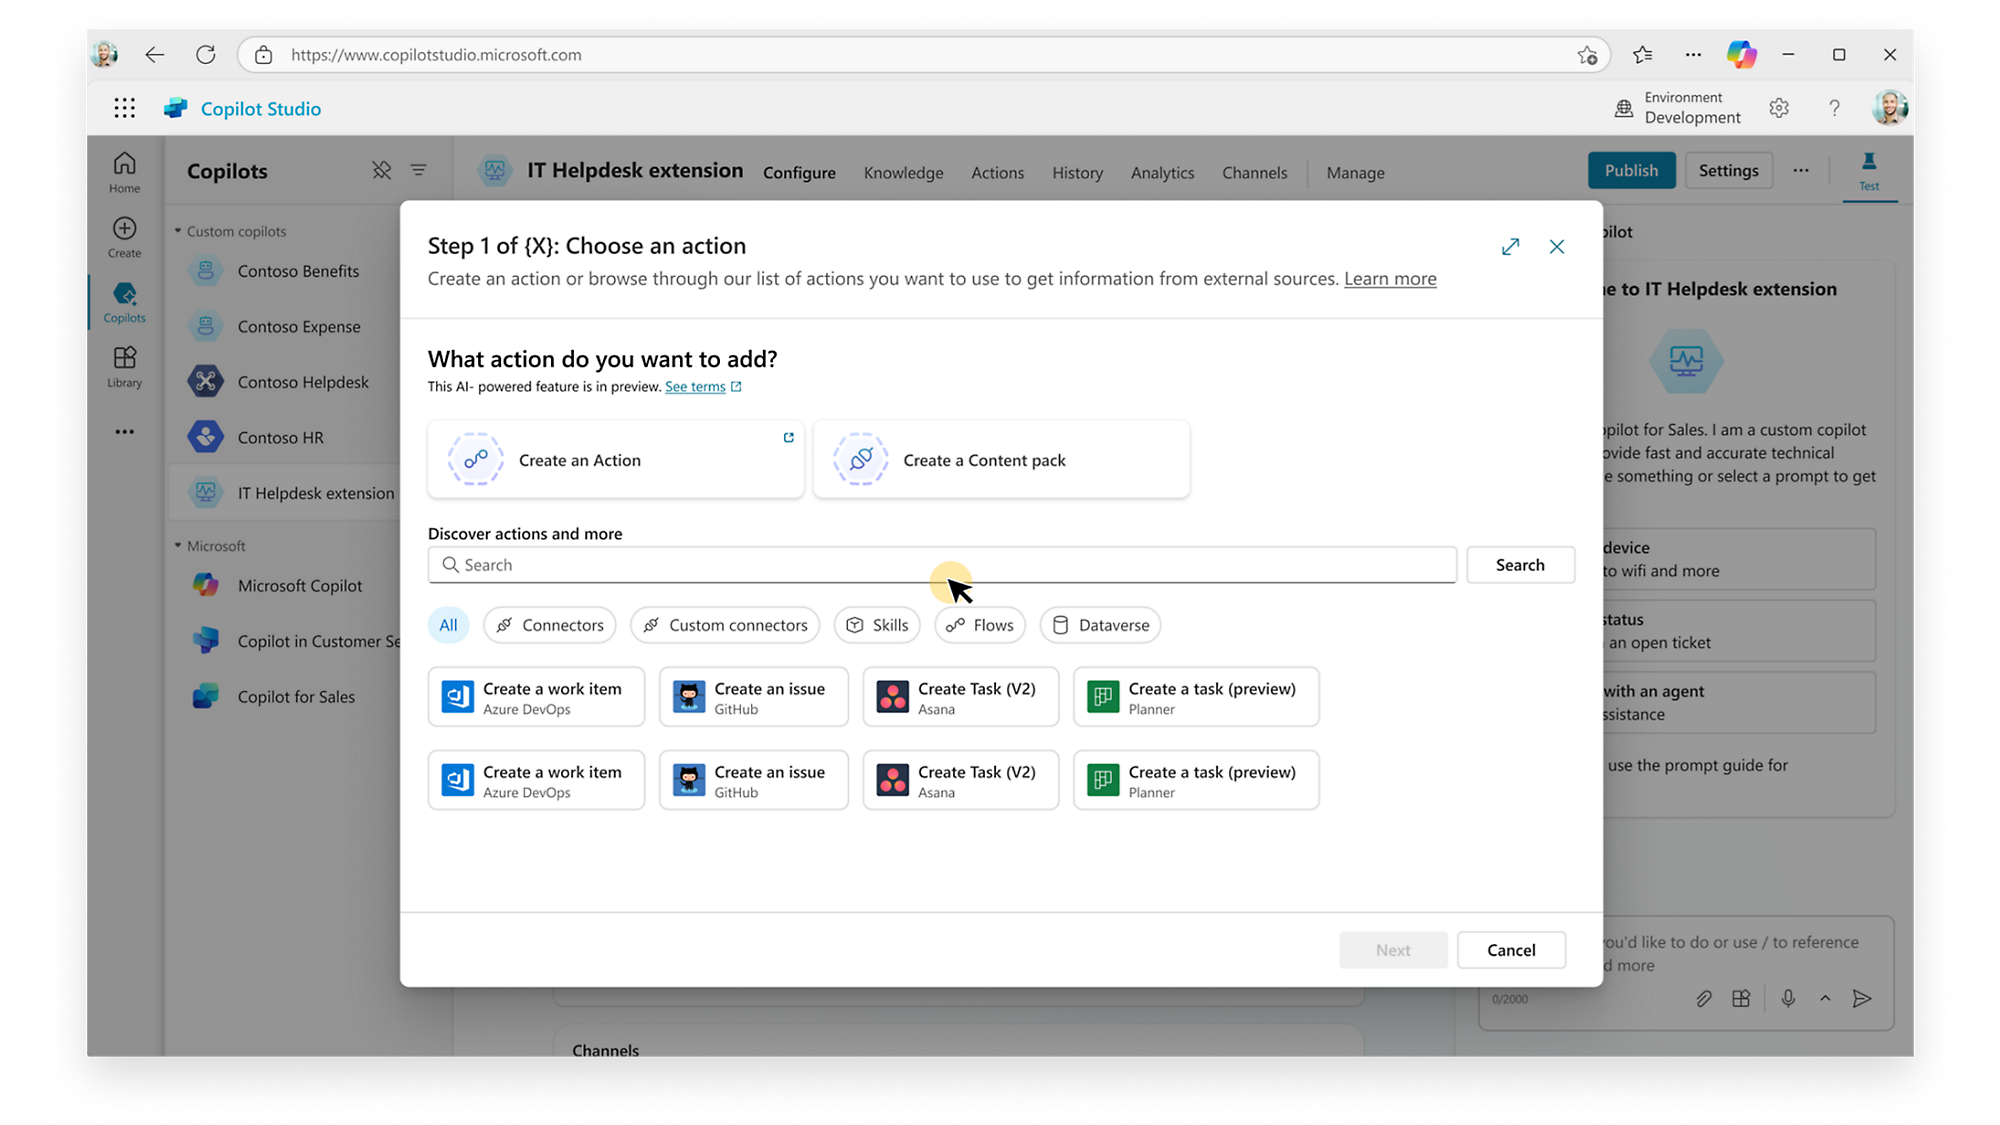Click the Next button

pyautogui.click(x=1393, y=950)
